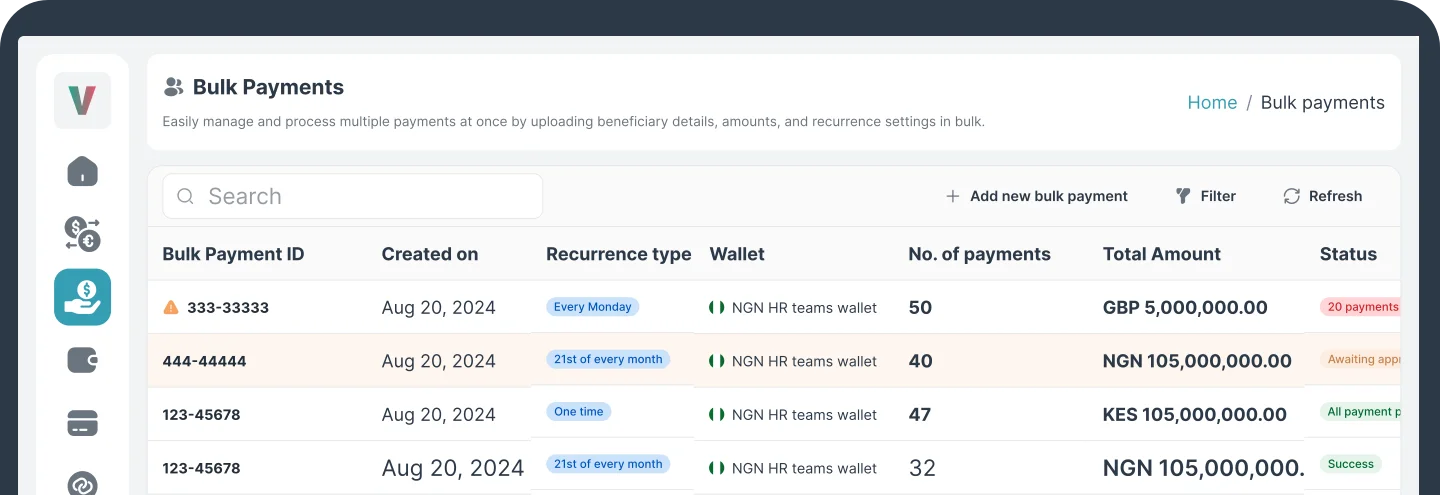The height and width of the screenshot is (495, 1440).
Task: Click the One time recurrence tag
Action: (578, 411)
